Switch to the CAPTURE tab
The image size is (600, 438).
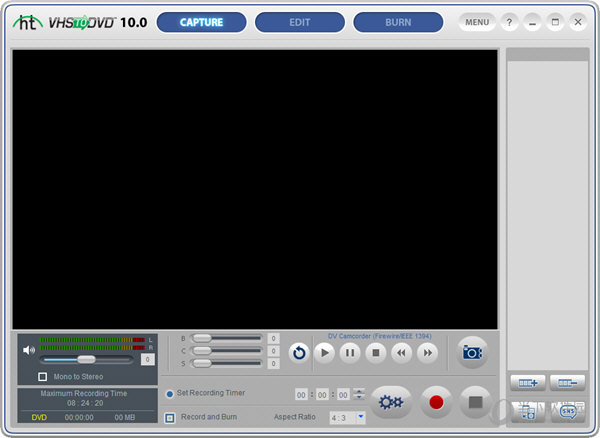pyautogui.click(x=201, y=22)
